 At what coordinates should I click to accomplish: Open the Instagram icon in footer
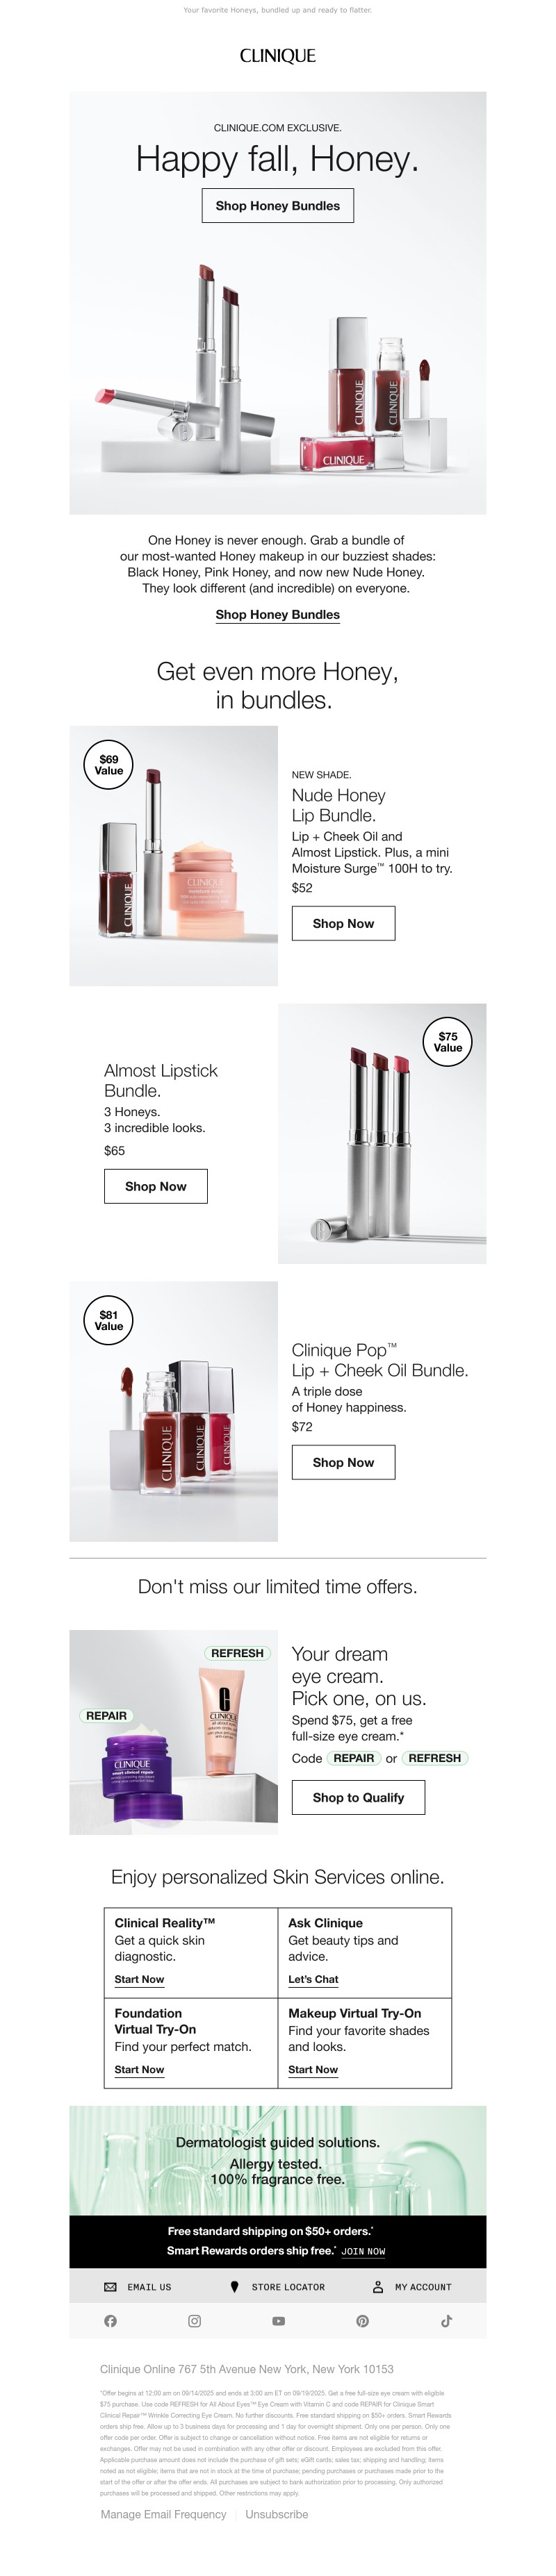(x=194, y=2321)
